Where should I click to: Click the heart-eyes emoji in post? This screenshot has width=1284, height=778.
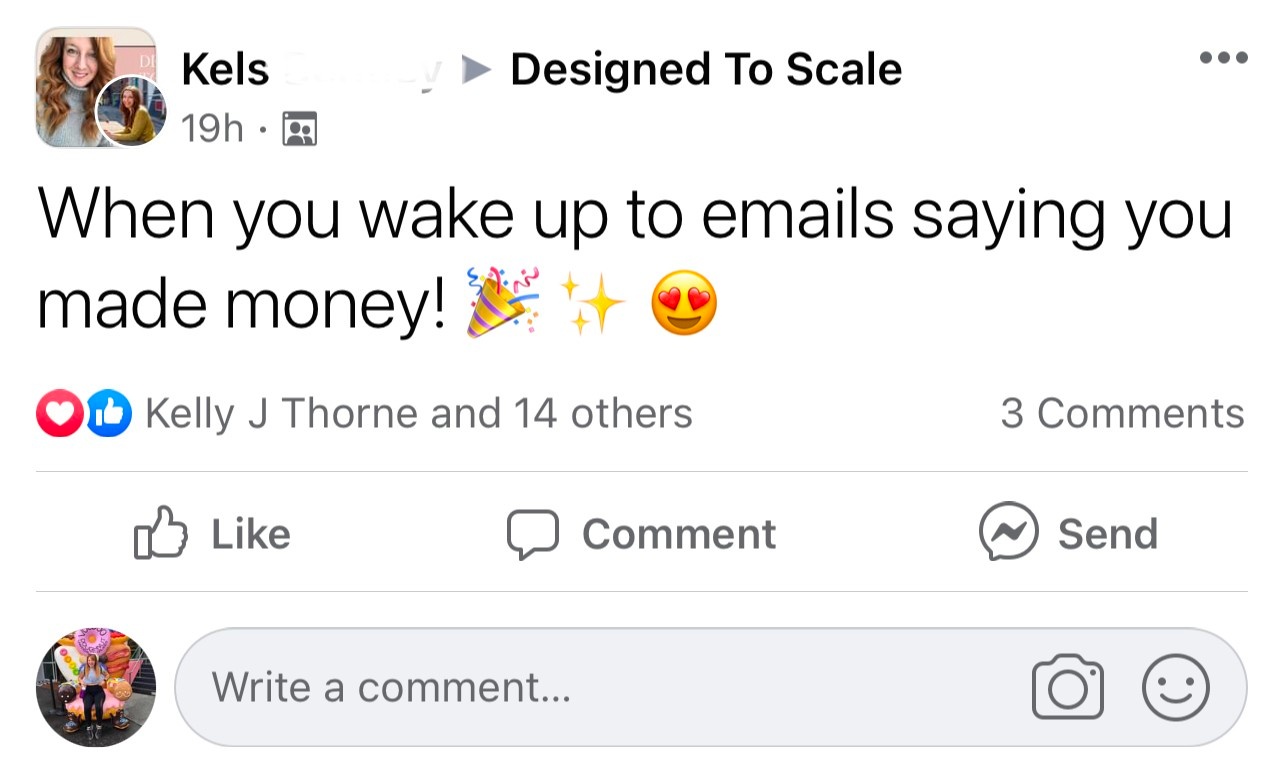coord(684,303)
